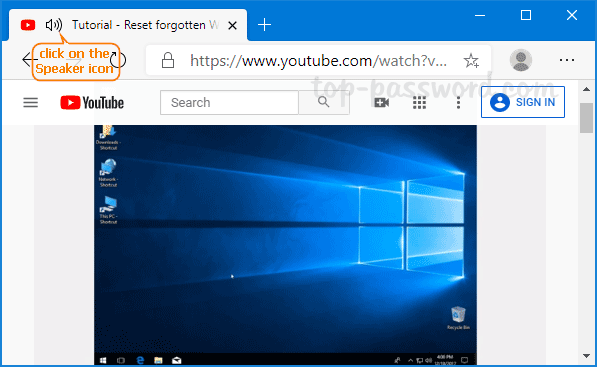597x367 pixels.
Task: Open the browser settings ellipsis menu
Action: (567, 60)
